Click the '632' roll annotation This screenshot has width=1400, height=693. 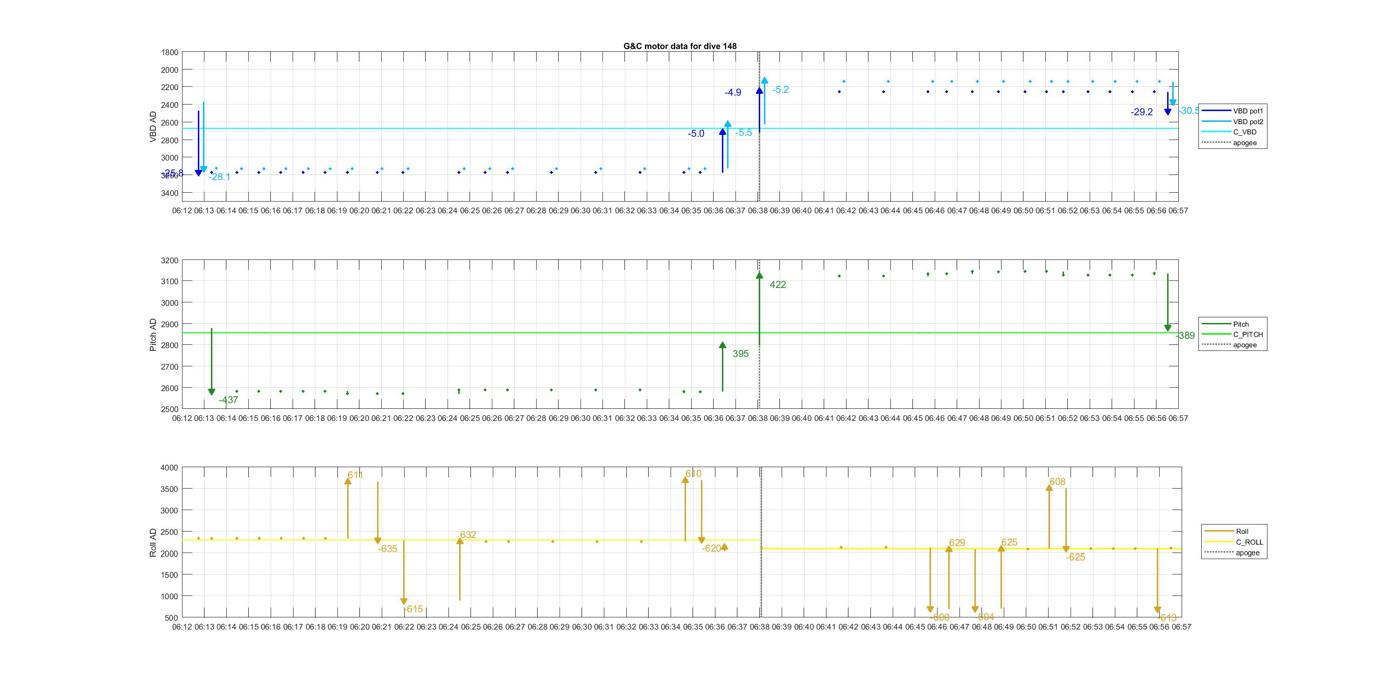coord(468,536)
